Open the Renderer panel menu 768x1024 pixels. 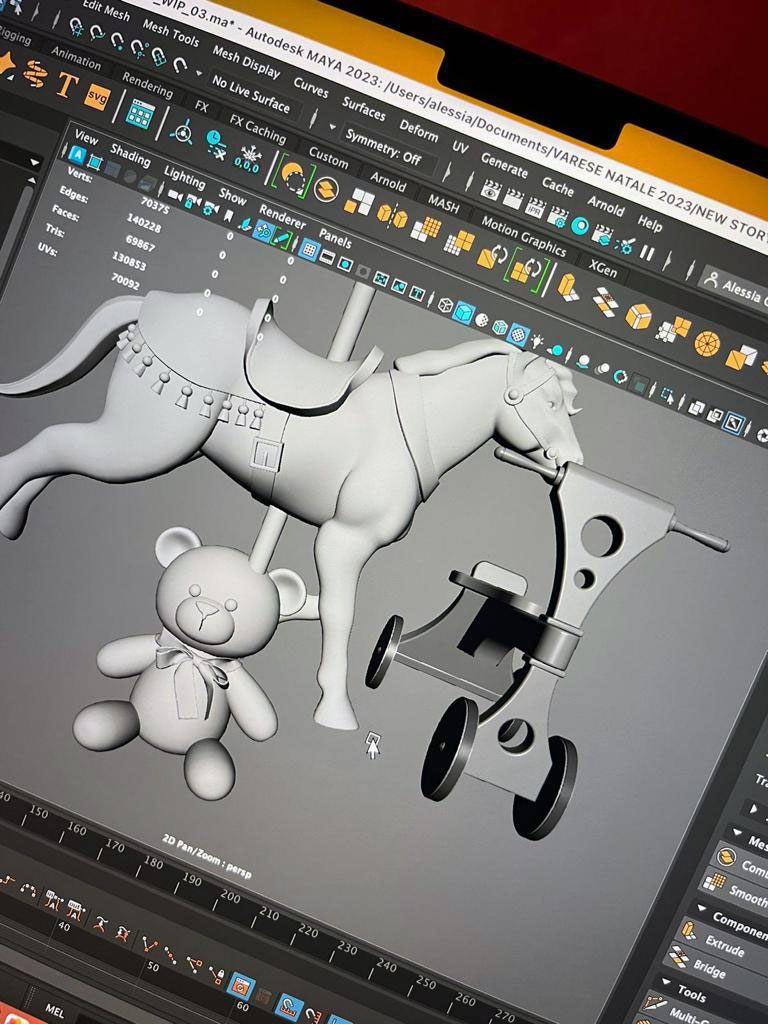coord(282,216)
